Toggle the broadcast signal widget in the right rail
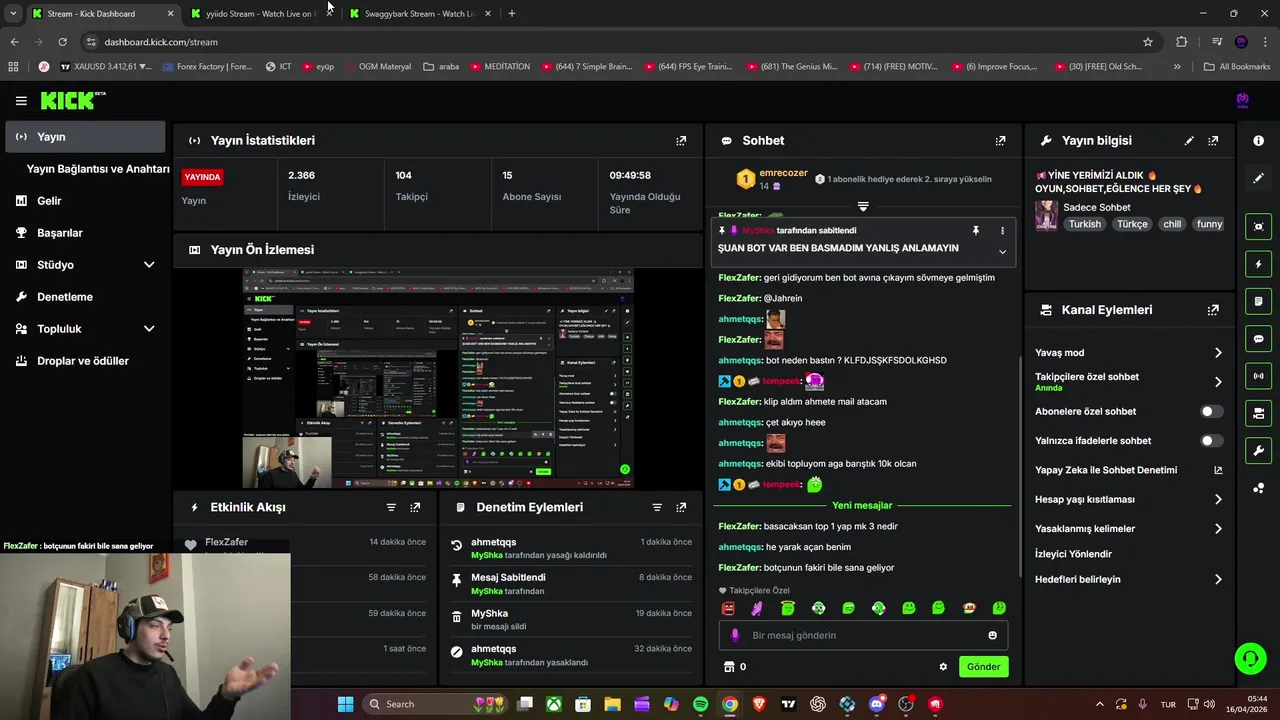1280x720 pixels. [1258, 376]
